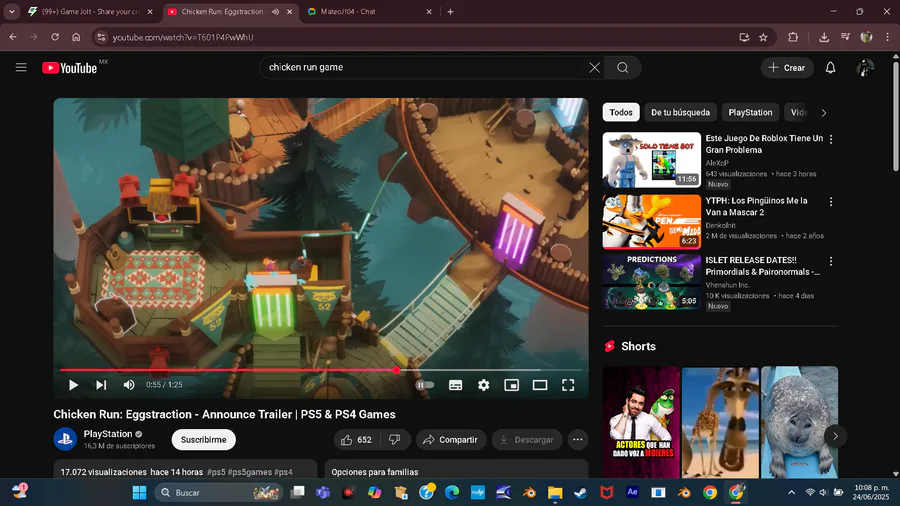Open the Extensions puzzle icon
Image resolution: width=900 pixels, height=506 pixels.
tap(793, 37)
